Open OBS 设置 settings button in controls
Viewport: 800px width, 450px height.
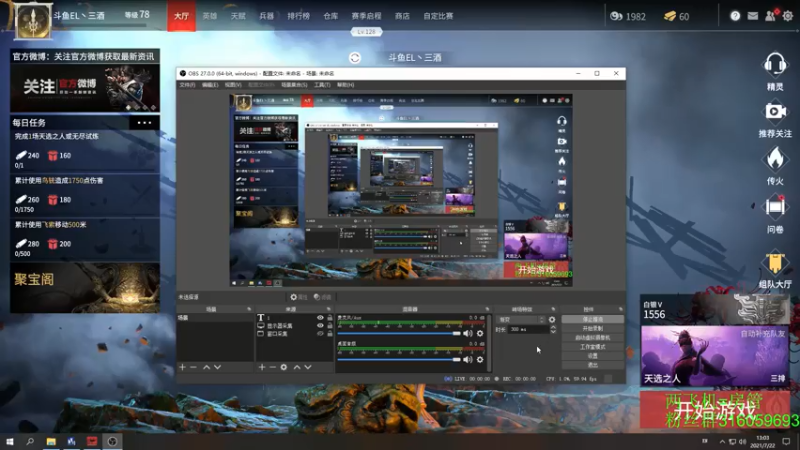592,356
